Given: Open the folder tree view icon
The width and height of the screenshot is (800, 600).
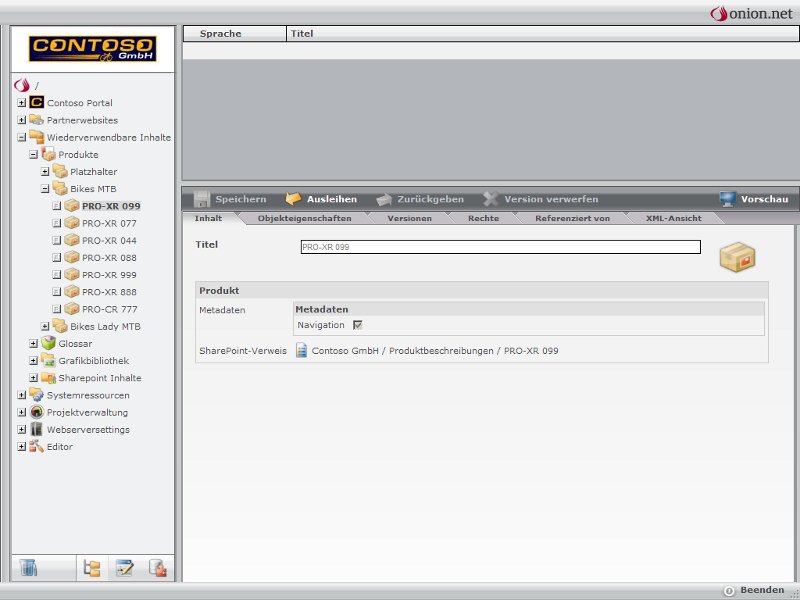Looking at the screenshot, I should 92,568.
